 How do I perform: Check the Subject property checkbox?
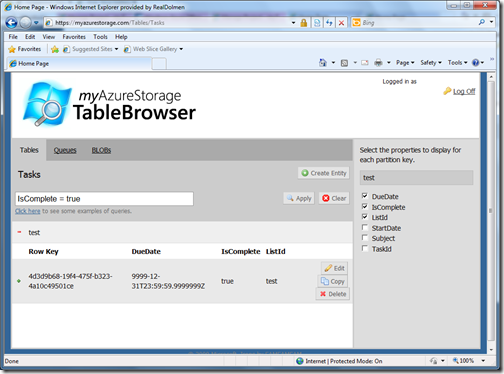(365, 238)
